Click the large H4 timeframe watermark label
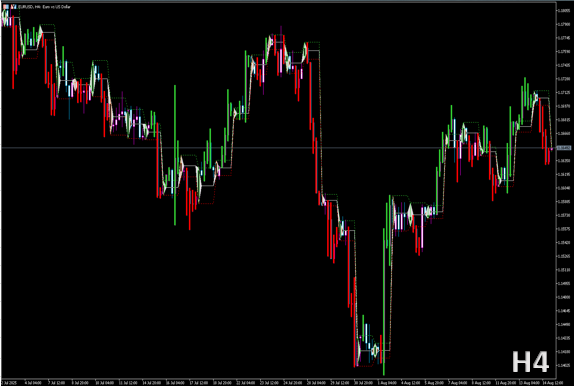Screen dimensions: 574x386 530,362
